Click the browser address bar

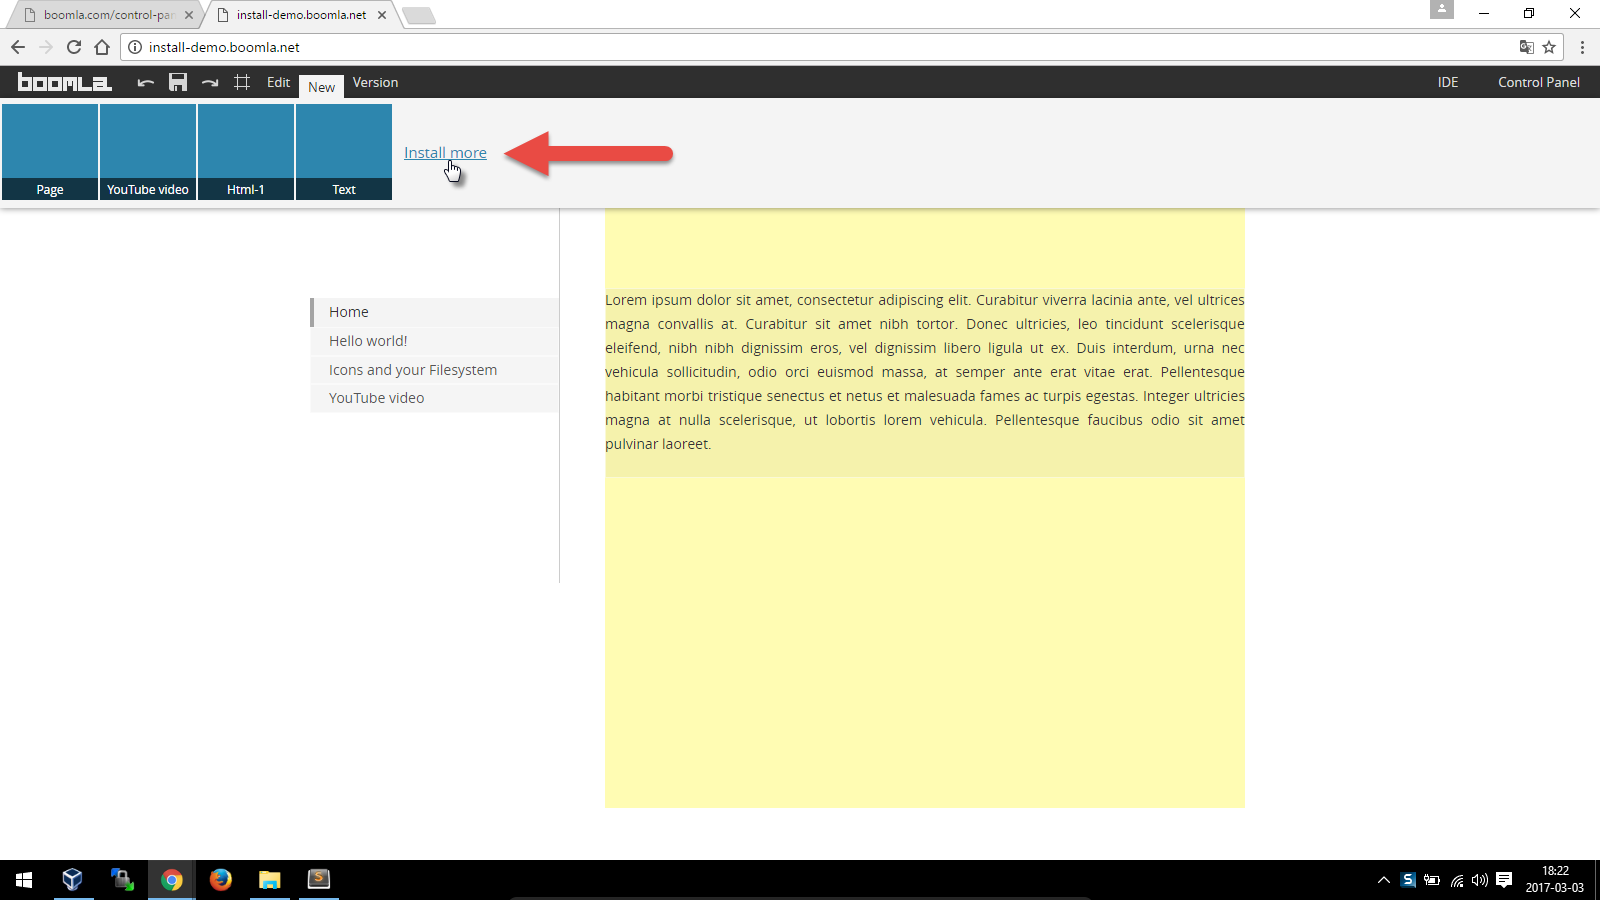click(800, 47)
